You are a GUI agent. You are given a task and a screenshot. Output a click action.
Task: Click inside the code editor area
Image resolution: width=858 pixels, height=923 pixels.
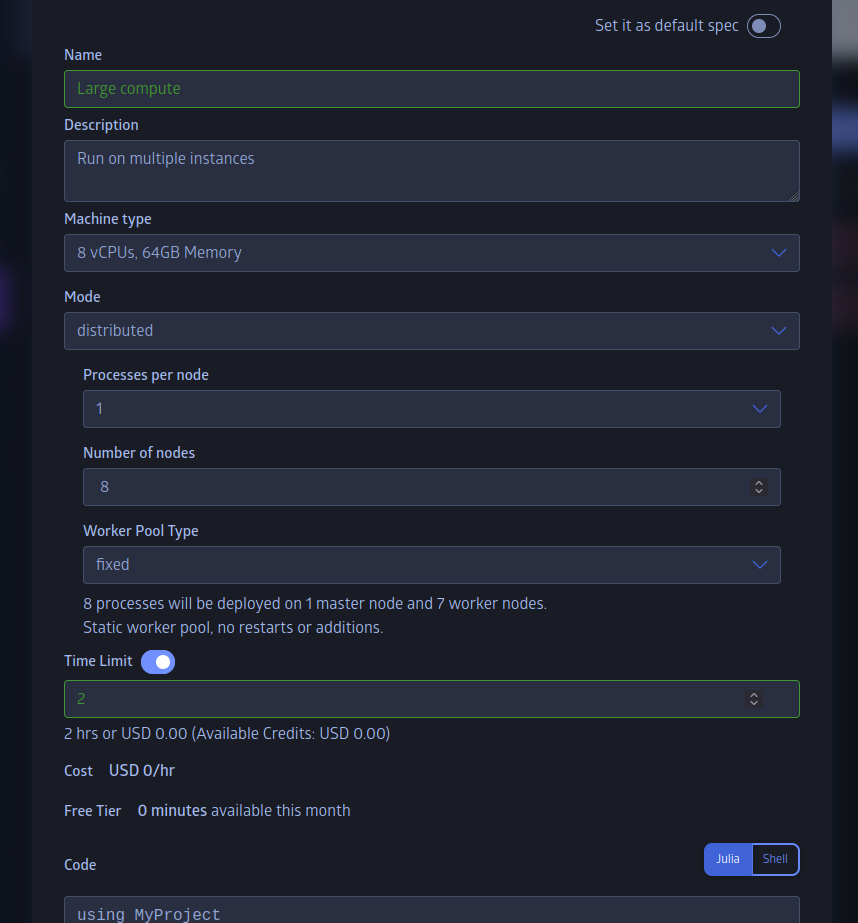tap(431, 911)
